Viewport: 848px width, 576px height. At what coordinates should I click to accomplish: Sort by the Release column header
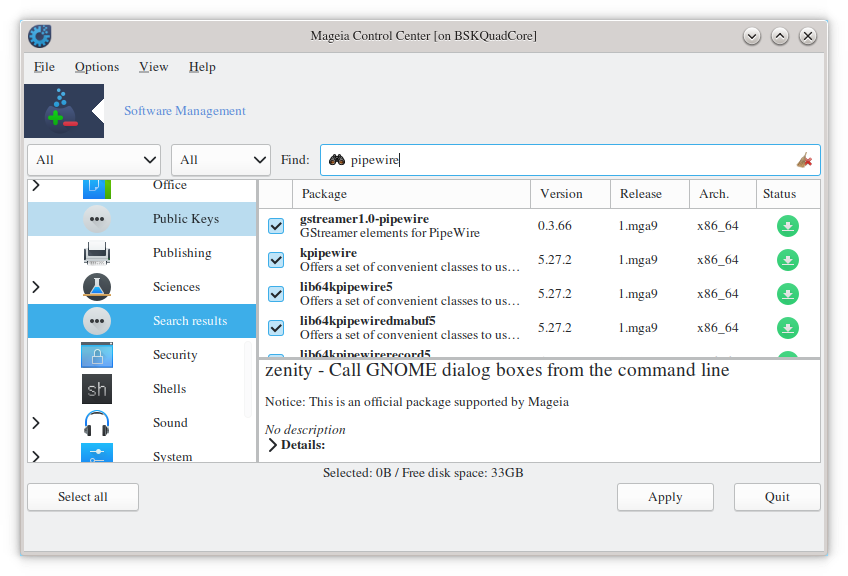point(650,194)
